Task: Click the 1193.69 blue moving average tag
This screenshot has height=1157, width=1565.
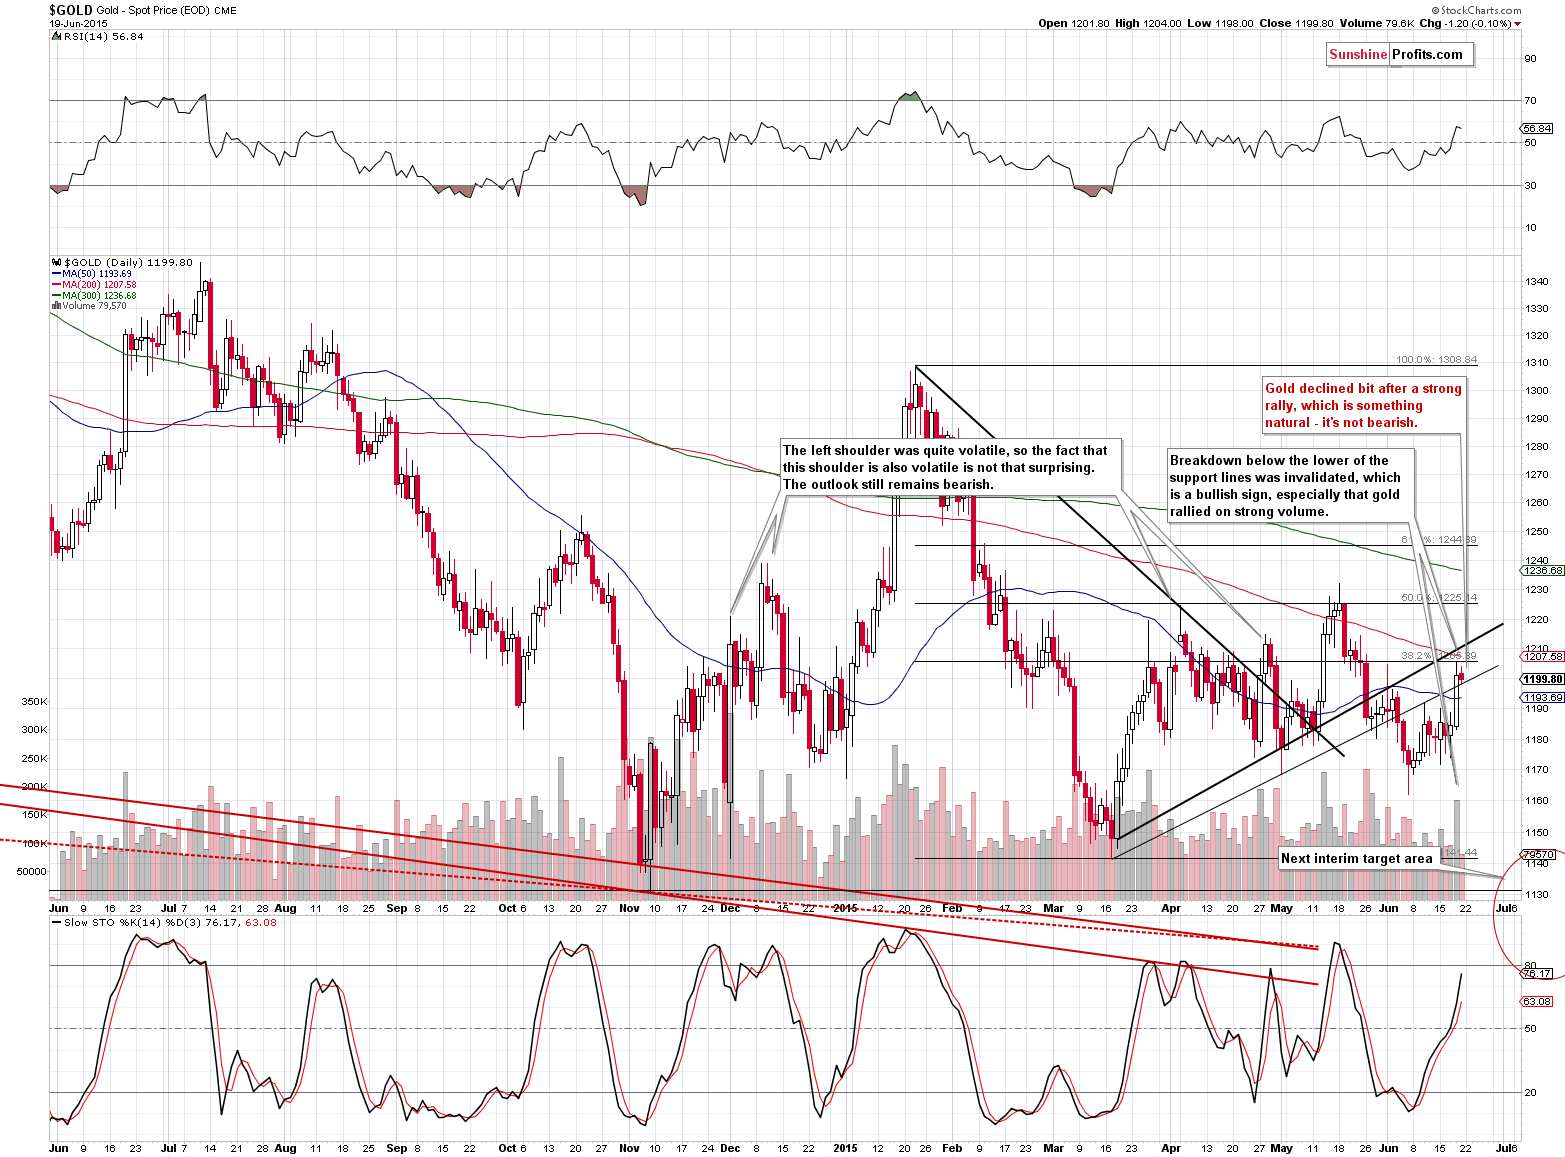Action: (1542, 698)
